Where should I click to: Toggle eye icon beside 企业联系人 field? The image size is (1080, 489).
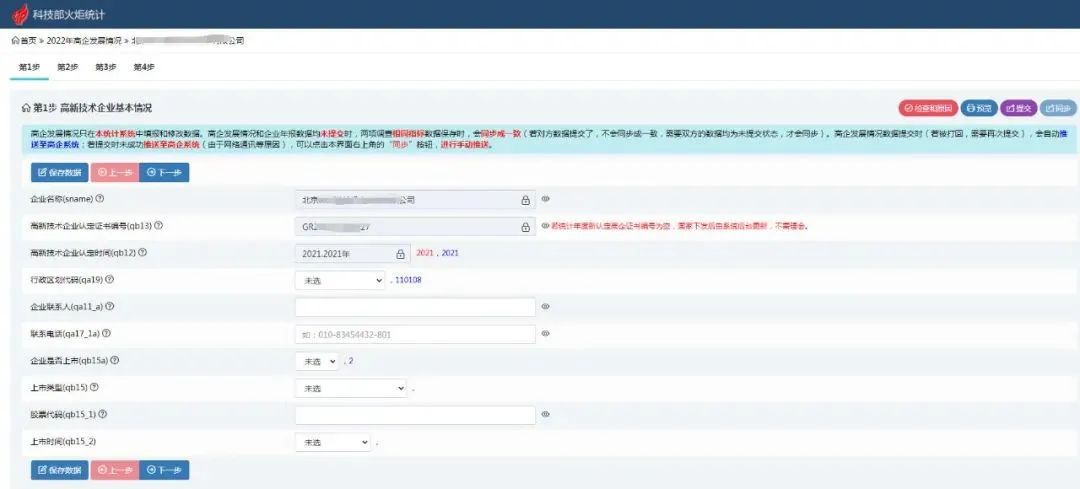click(546, 307)
